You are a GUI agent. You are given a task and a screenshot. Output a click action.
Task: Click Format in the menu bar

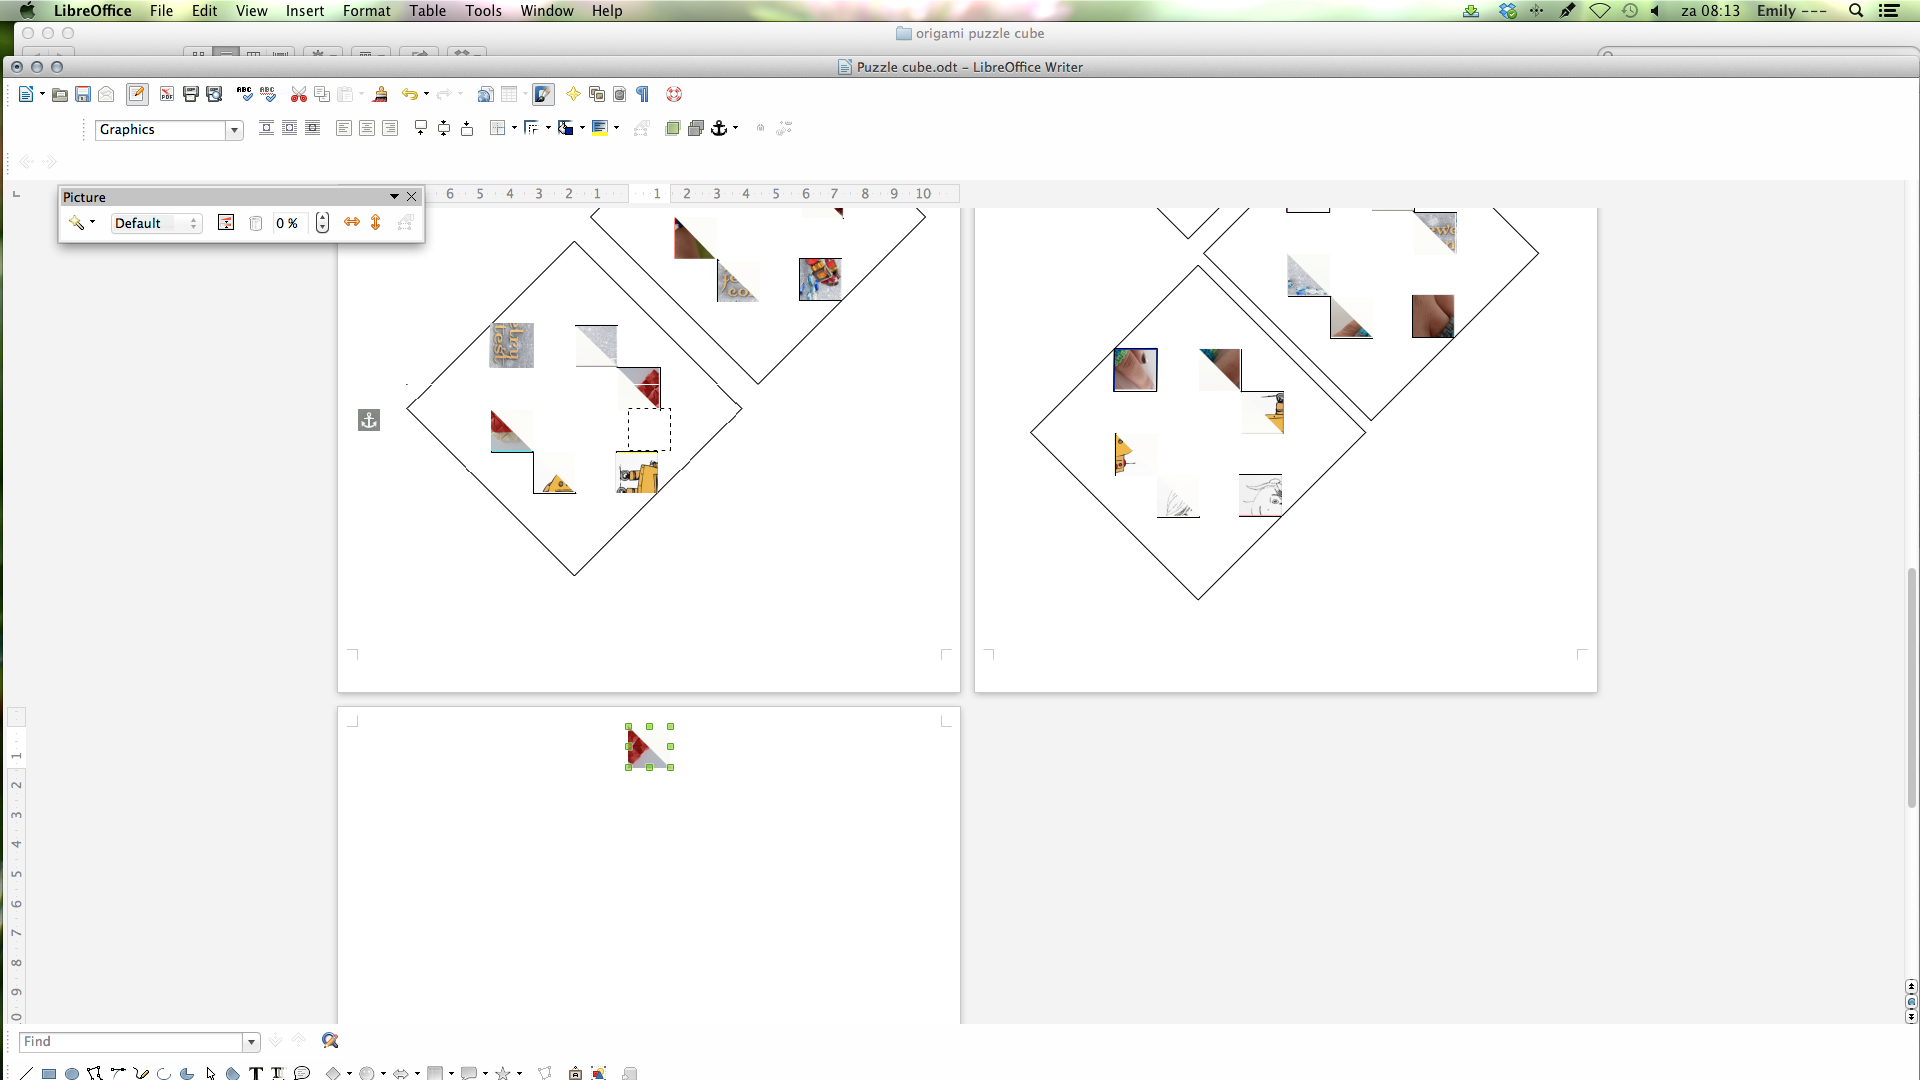click(x=367, y=11)
